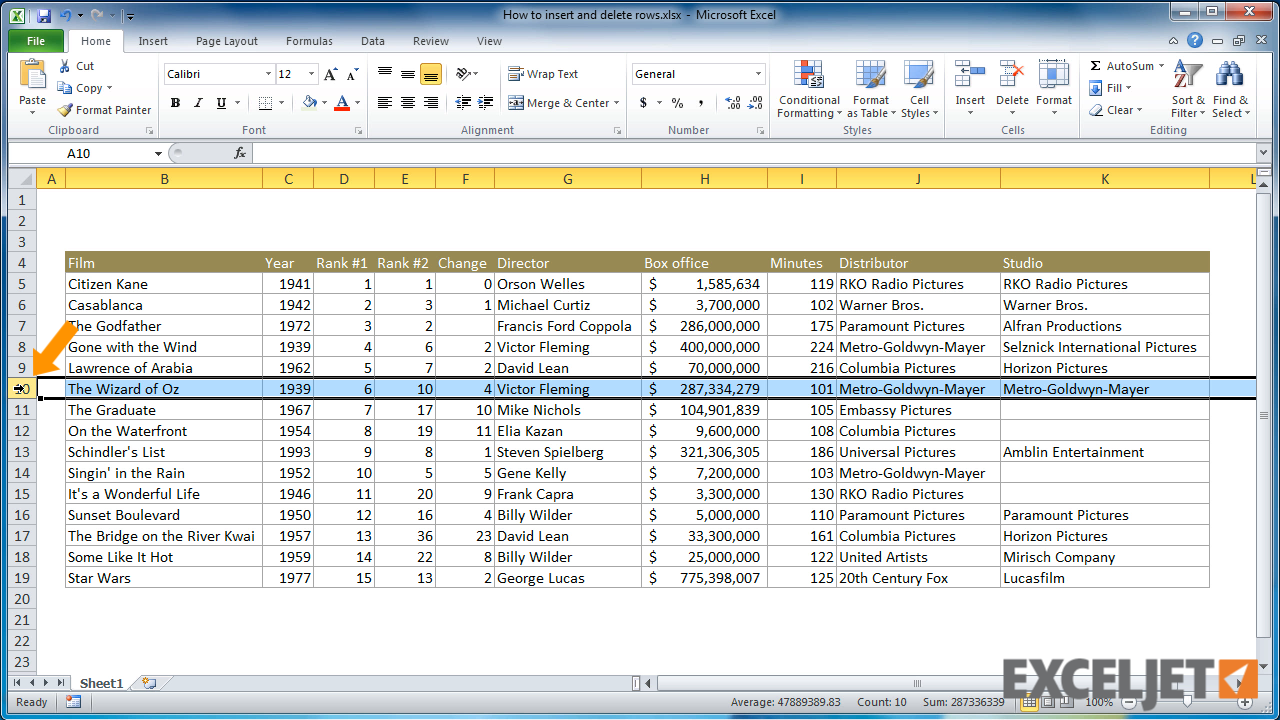Click the AutoSum button
This screenshot has width=1280, height=720.
tap(1127, 66)
